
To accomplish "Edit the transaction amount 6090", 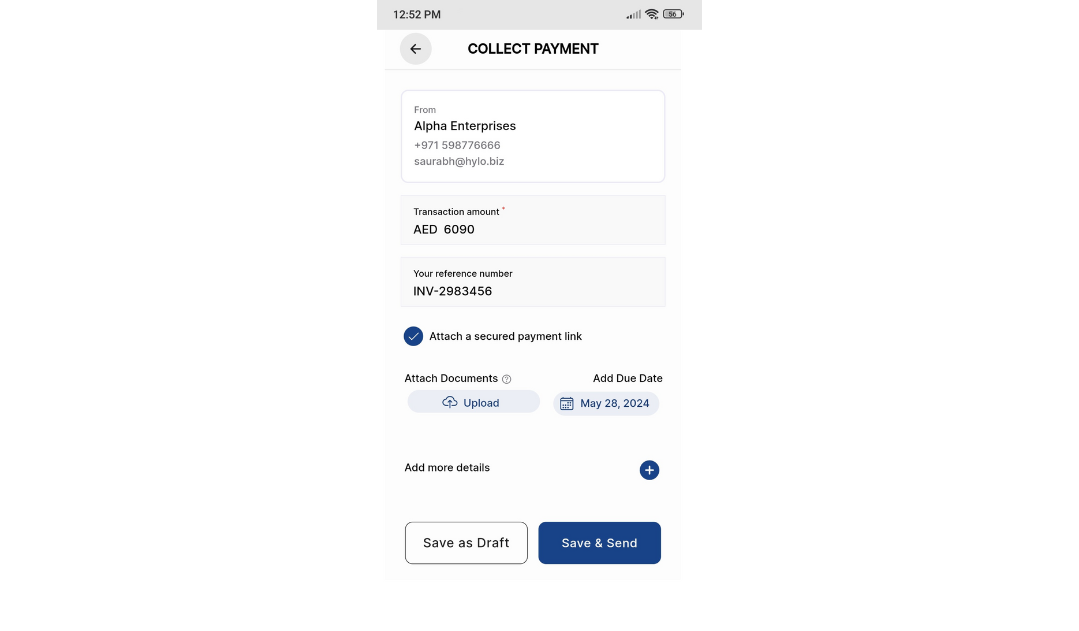I will click(459, 229).
